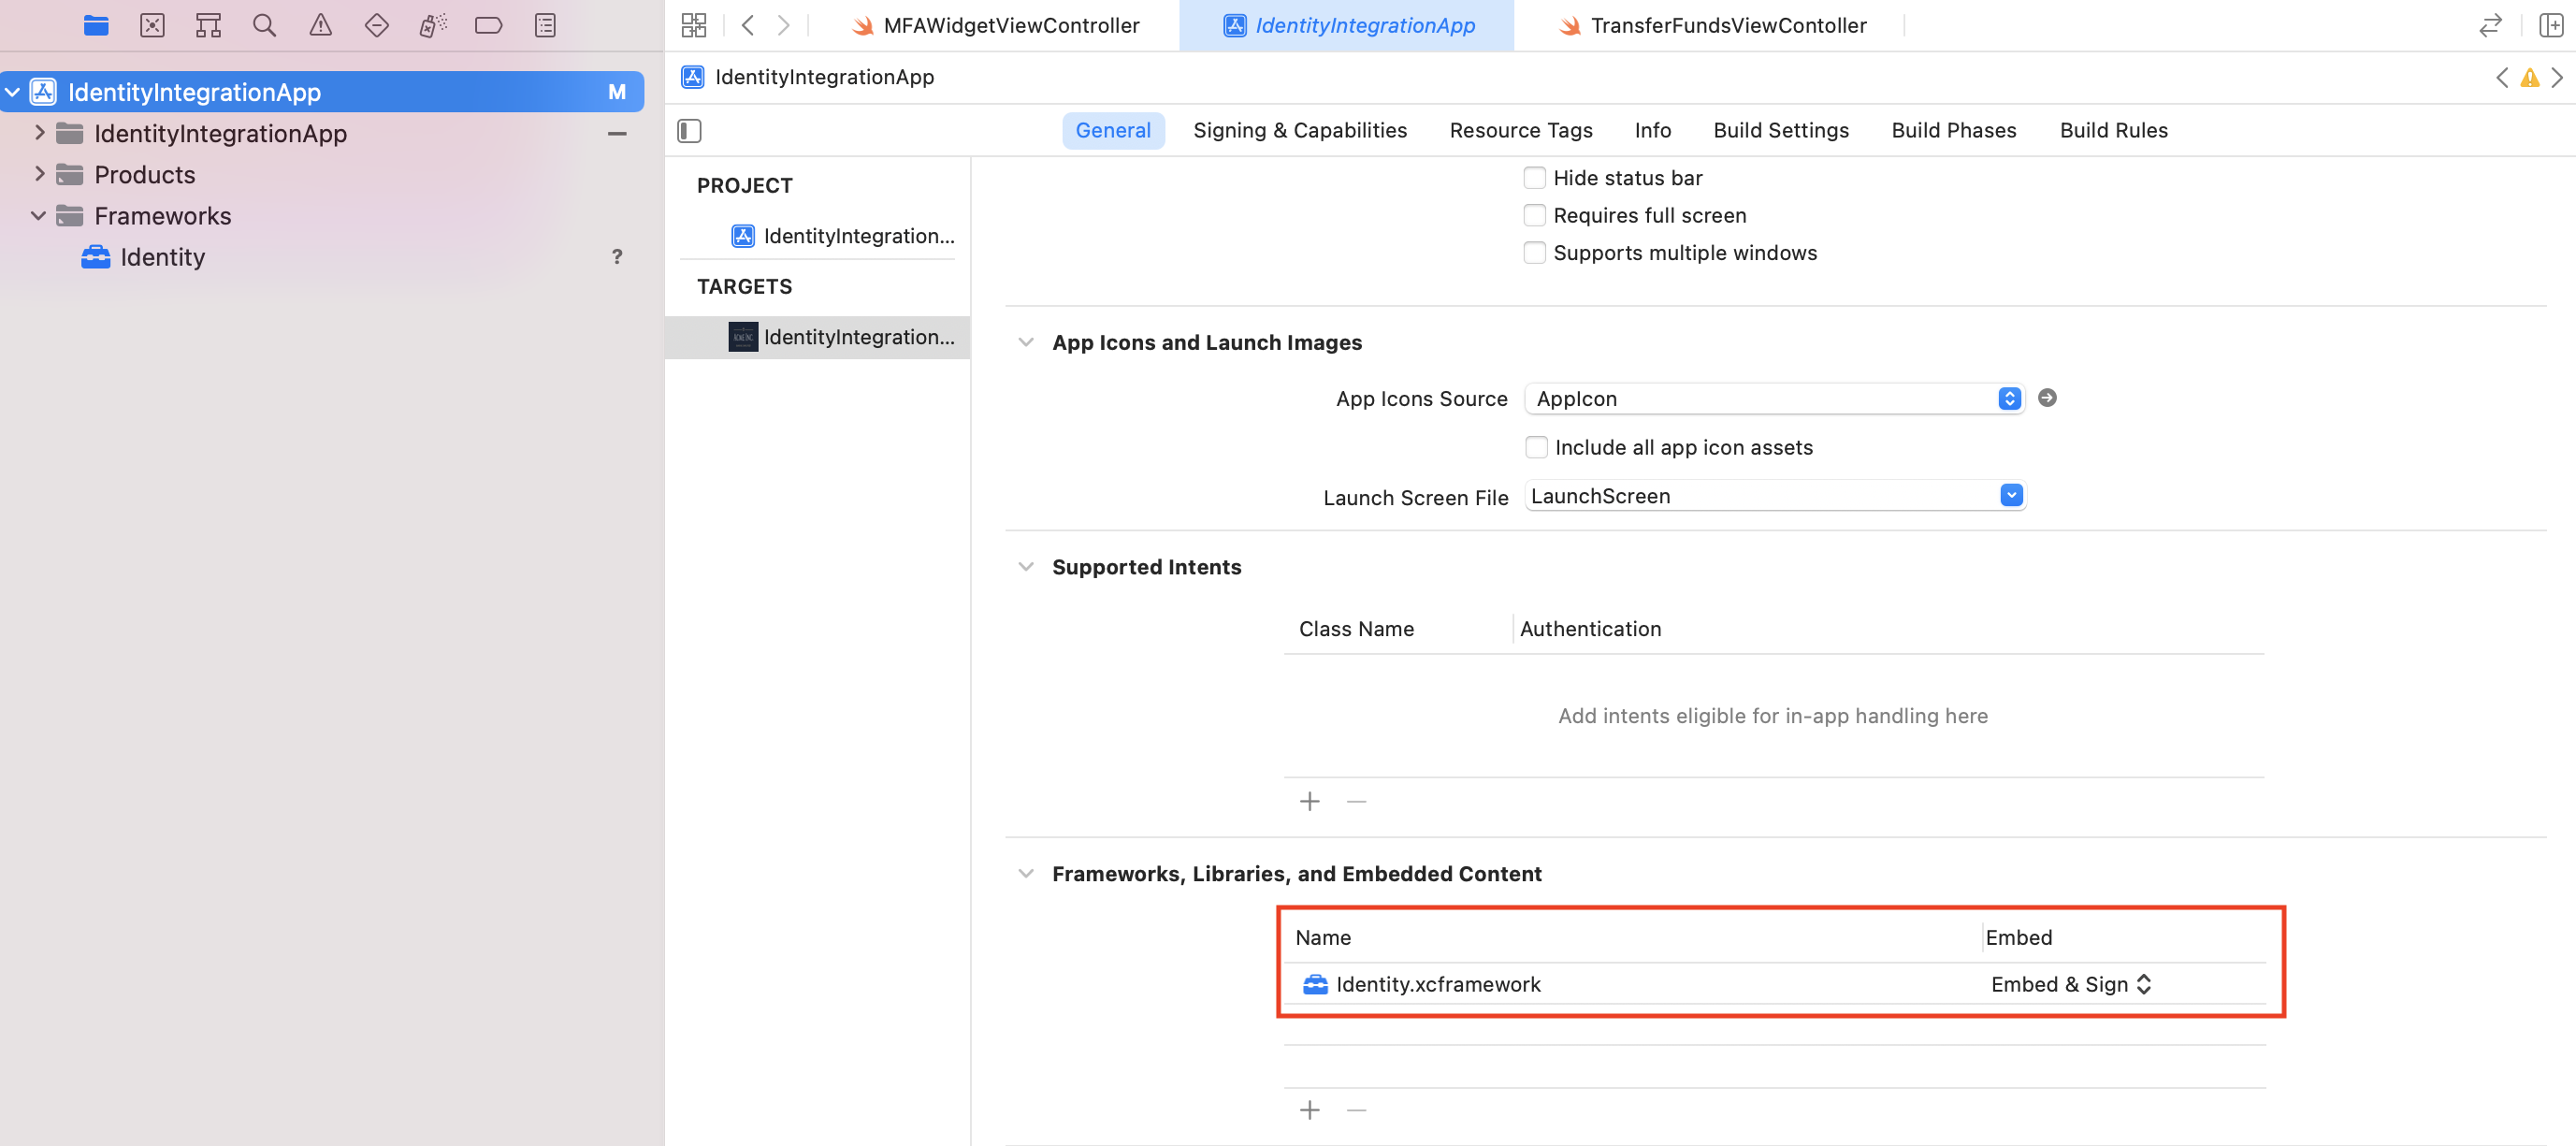
Task: Enable Hide status bar checkbox
Action: (1534, 178)
